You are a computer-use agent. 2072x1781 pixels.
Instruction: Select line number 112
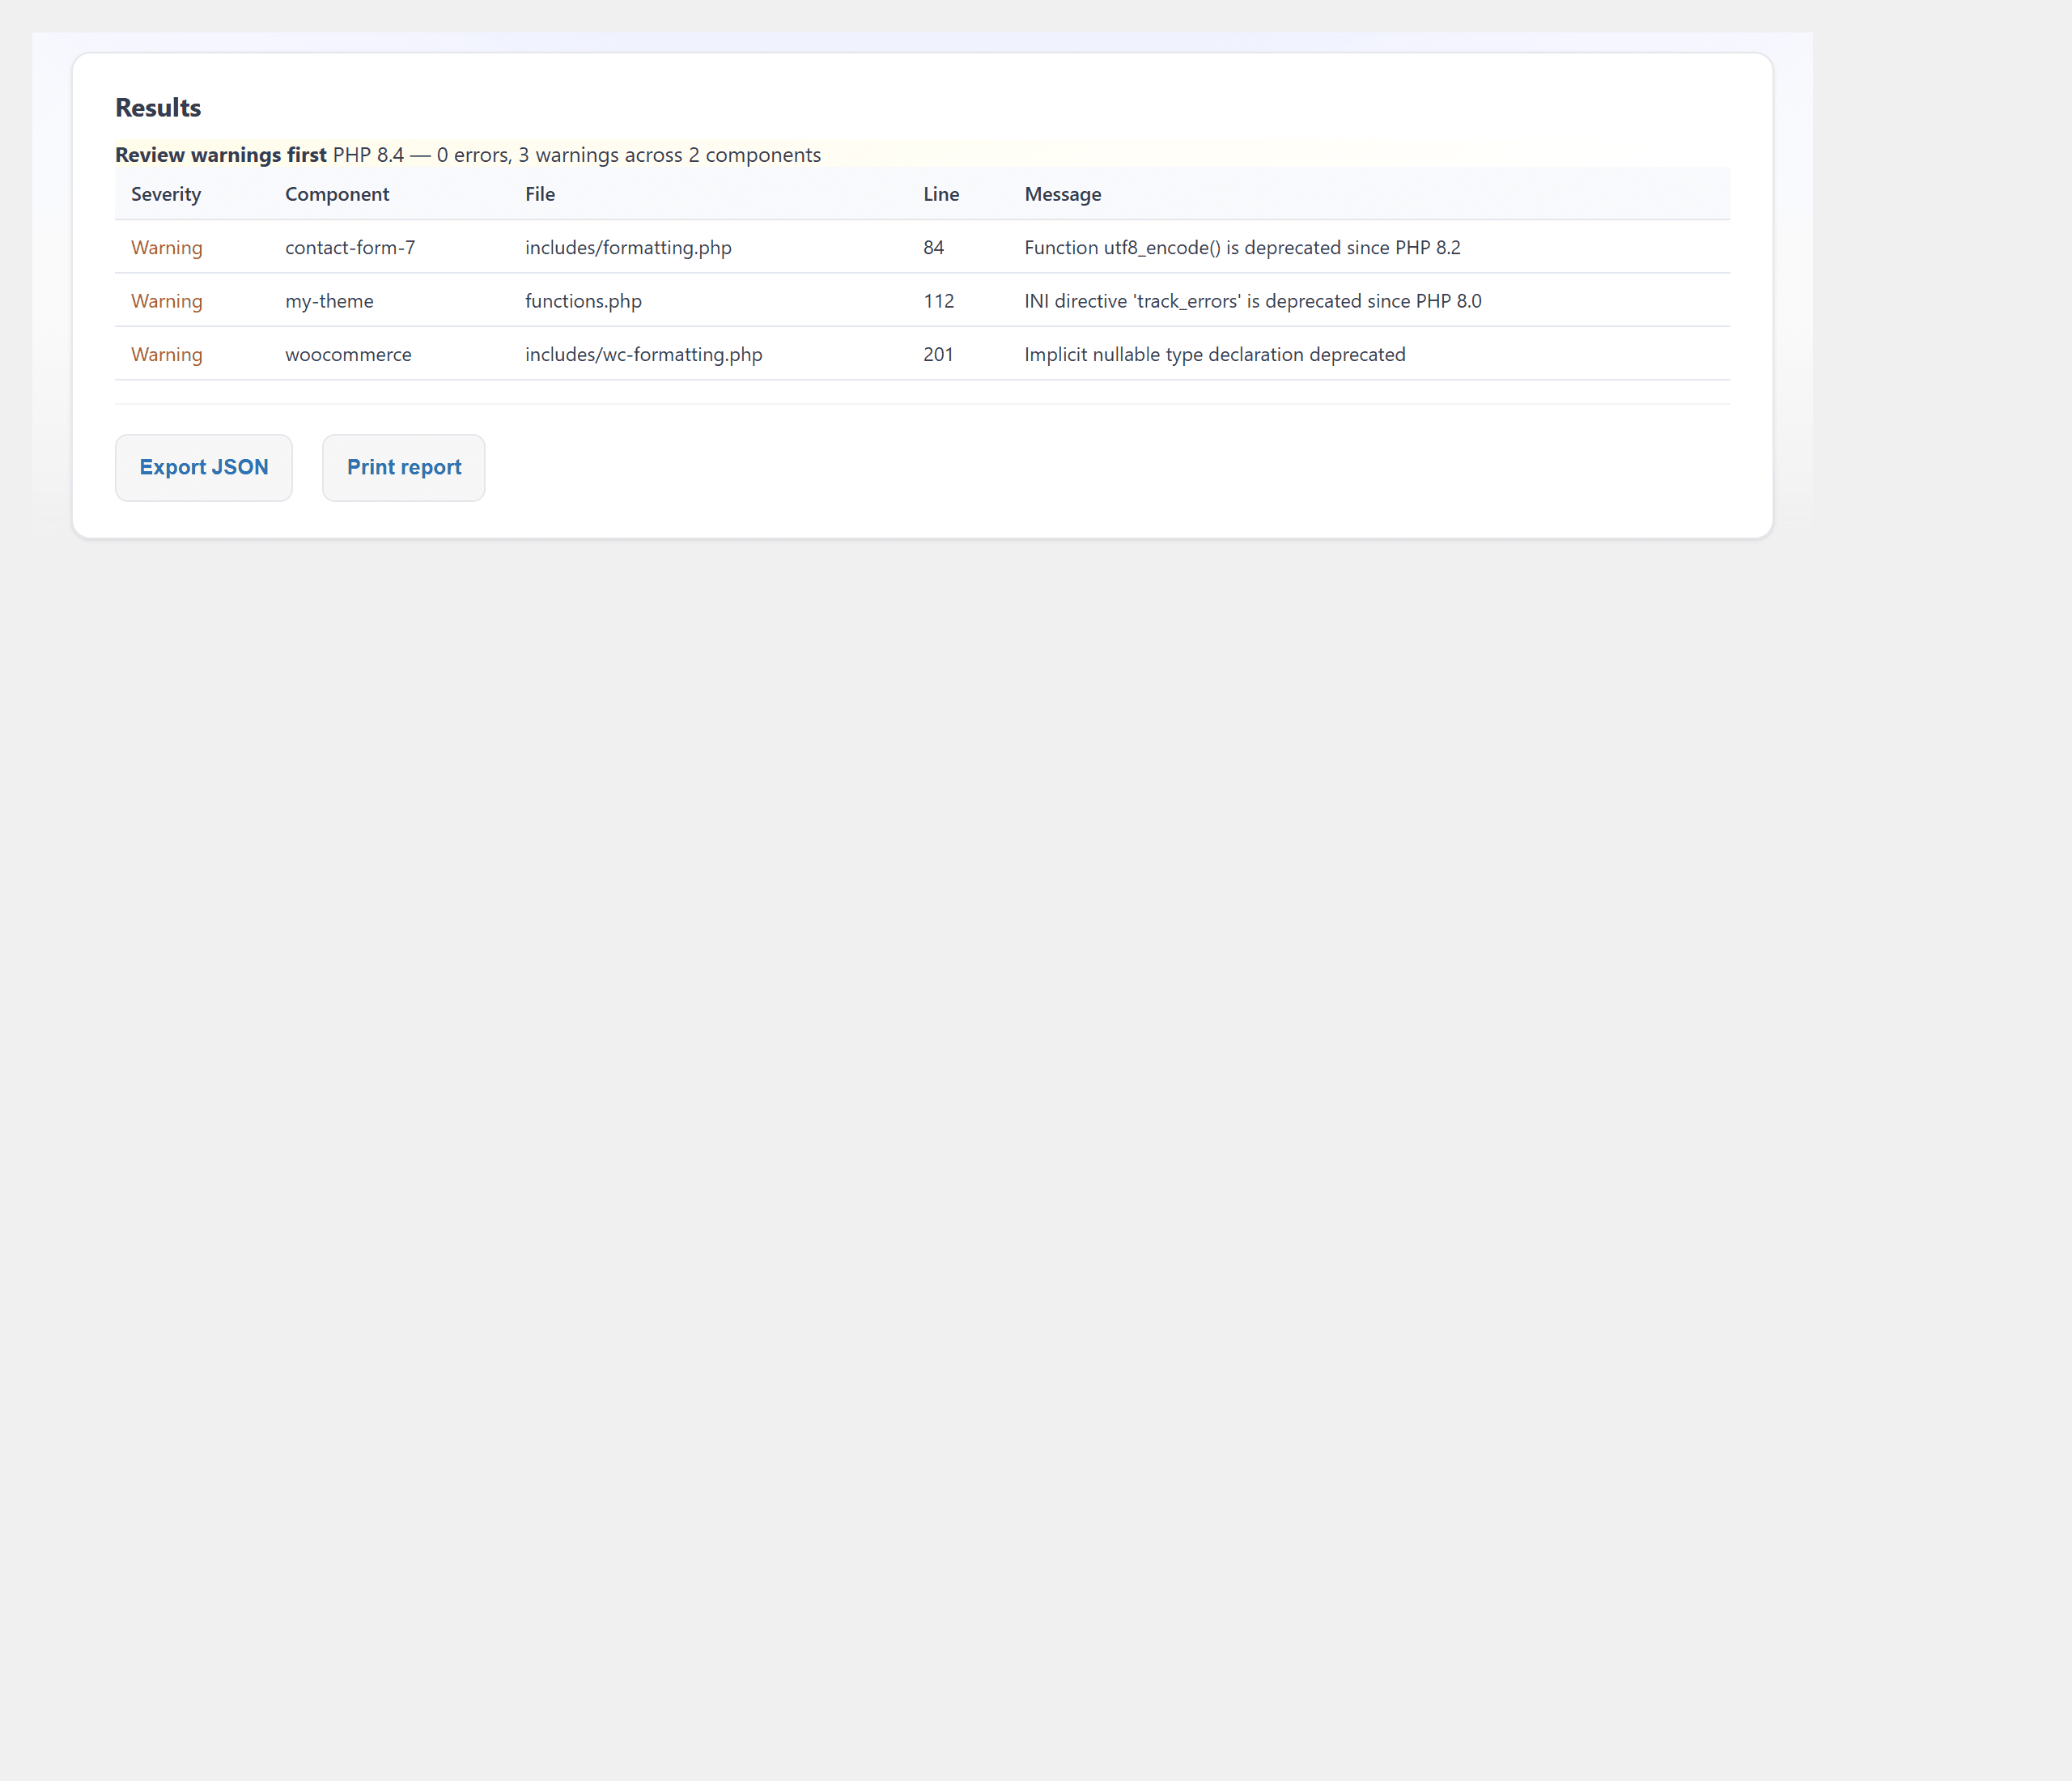pos(938,301)
